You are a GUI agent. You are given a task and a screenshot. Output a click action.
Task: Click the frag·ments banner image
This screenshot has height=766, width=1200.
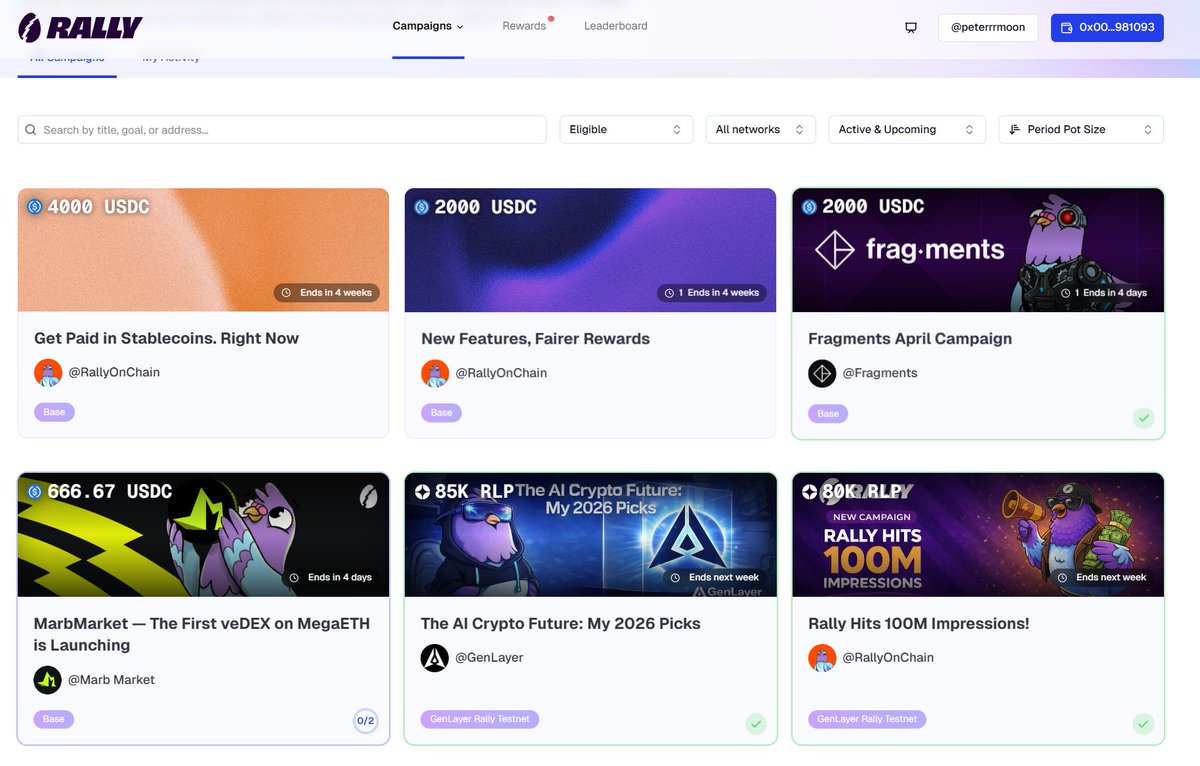(x=978, y=250)
